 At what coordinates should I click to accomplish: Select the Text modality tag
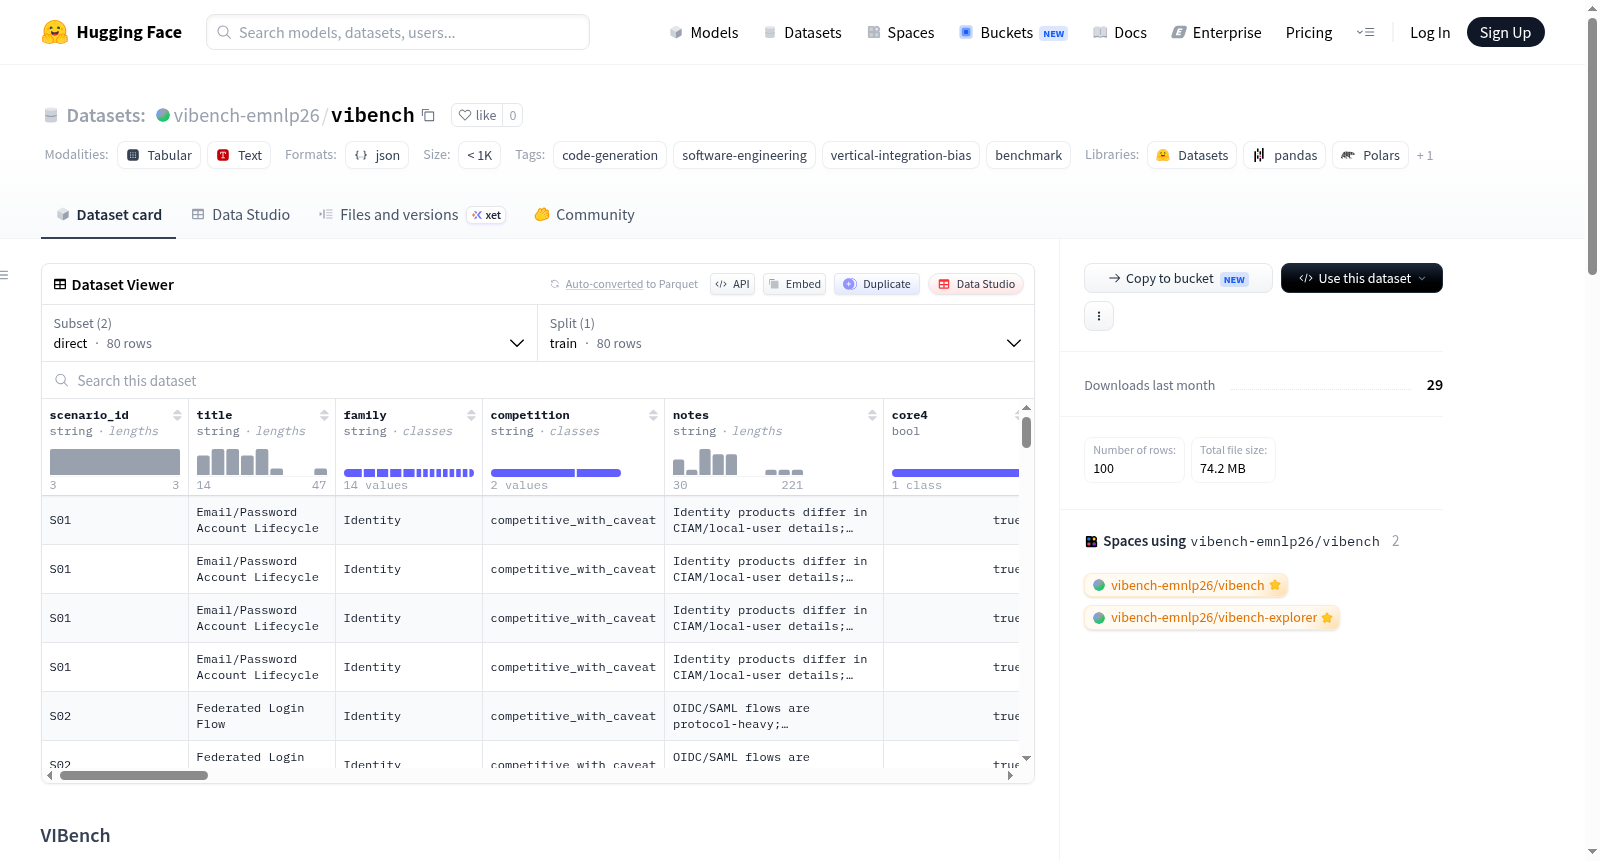(239, 155)
